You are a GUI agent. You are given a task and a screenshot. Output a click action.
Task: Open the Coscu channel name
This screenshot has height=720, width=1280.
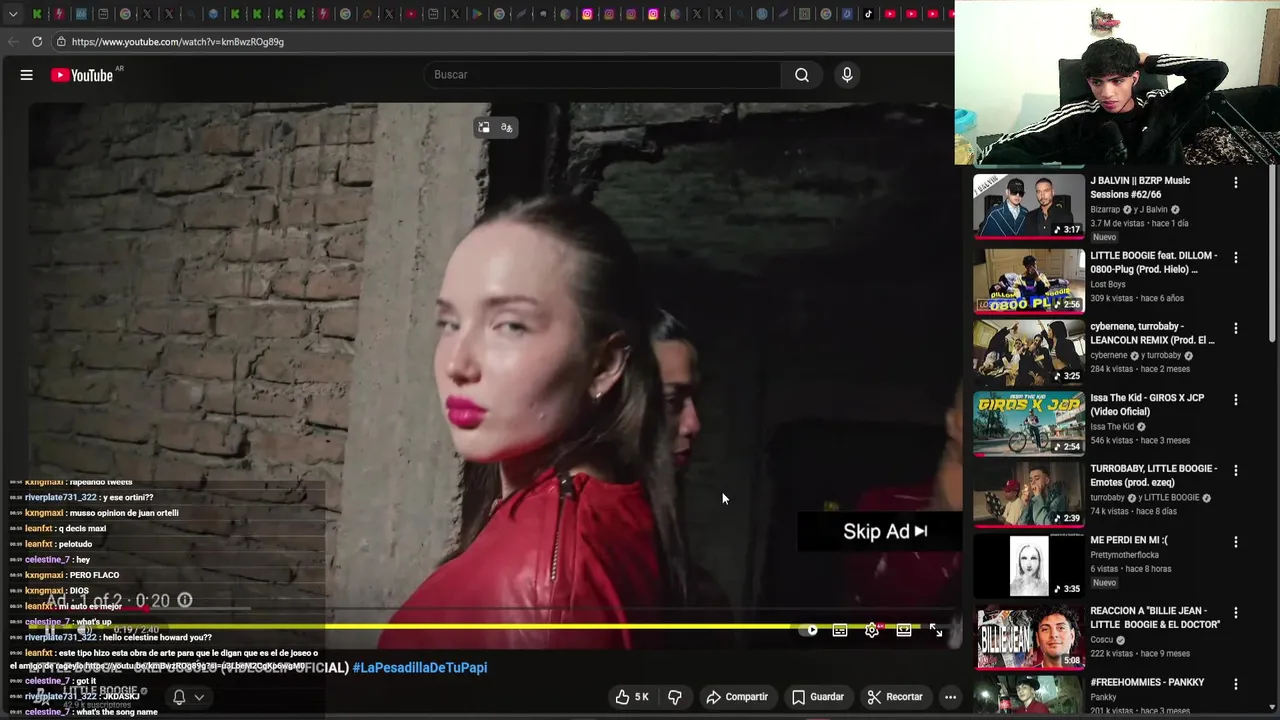click(1101, 640)
